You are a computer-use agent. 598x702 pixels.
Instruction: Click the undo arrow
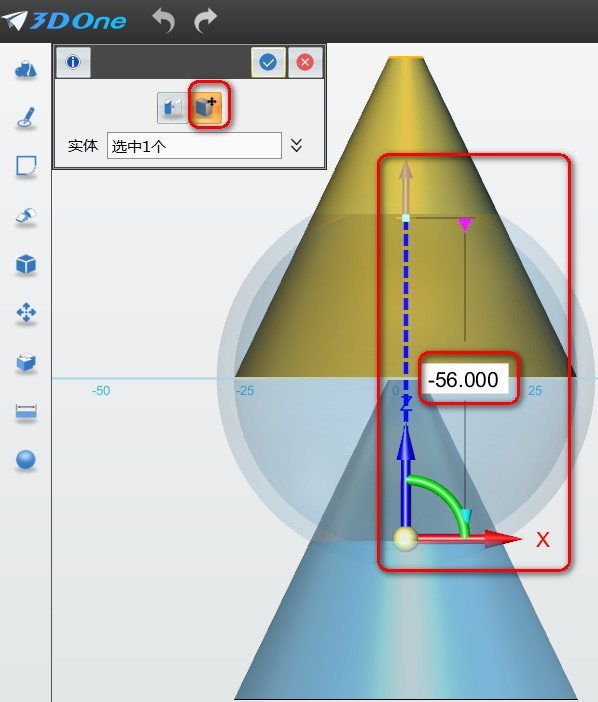tap(164, 21)
